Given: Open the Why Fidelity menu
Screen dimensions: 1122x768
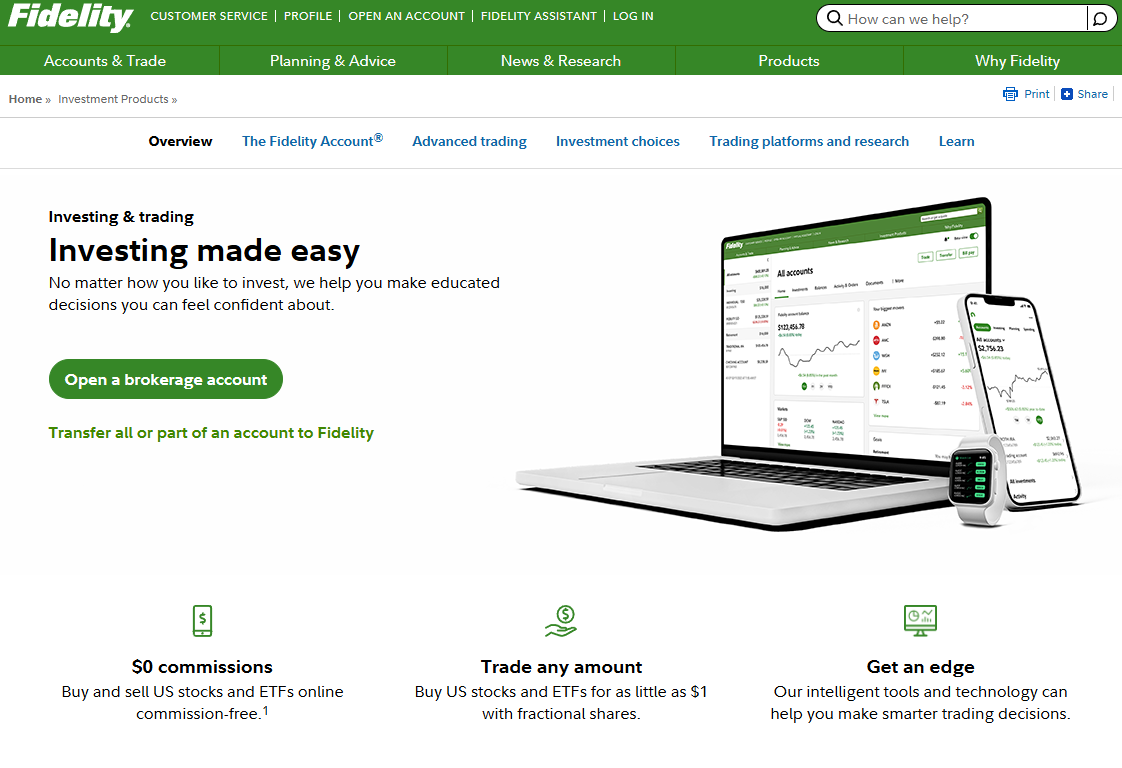Looking at the screenshot, I should pos(1017,61).
